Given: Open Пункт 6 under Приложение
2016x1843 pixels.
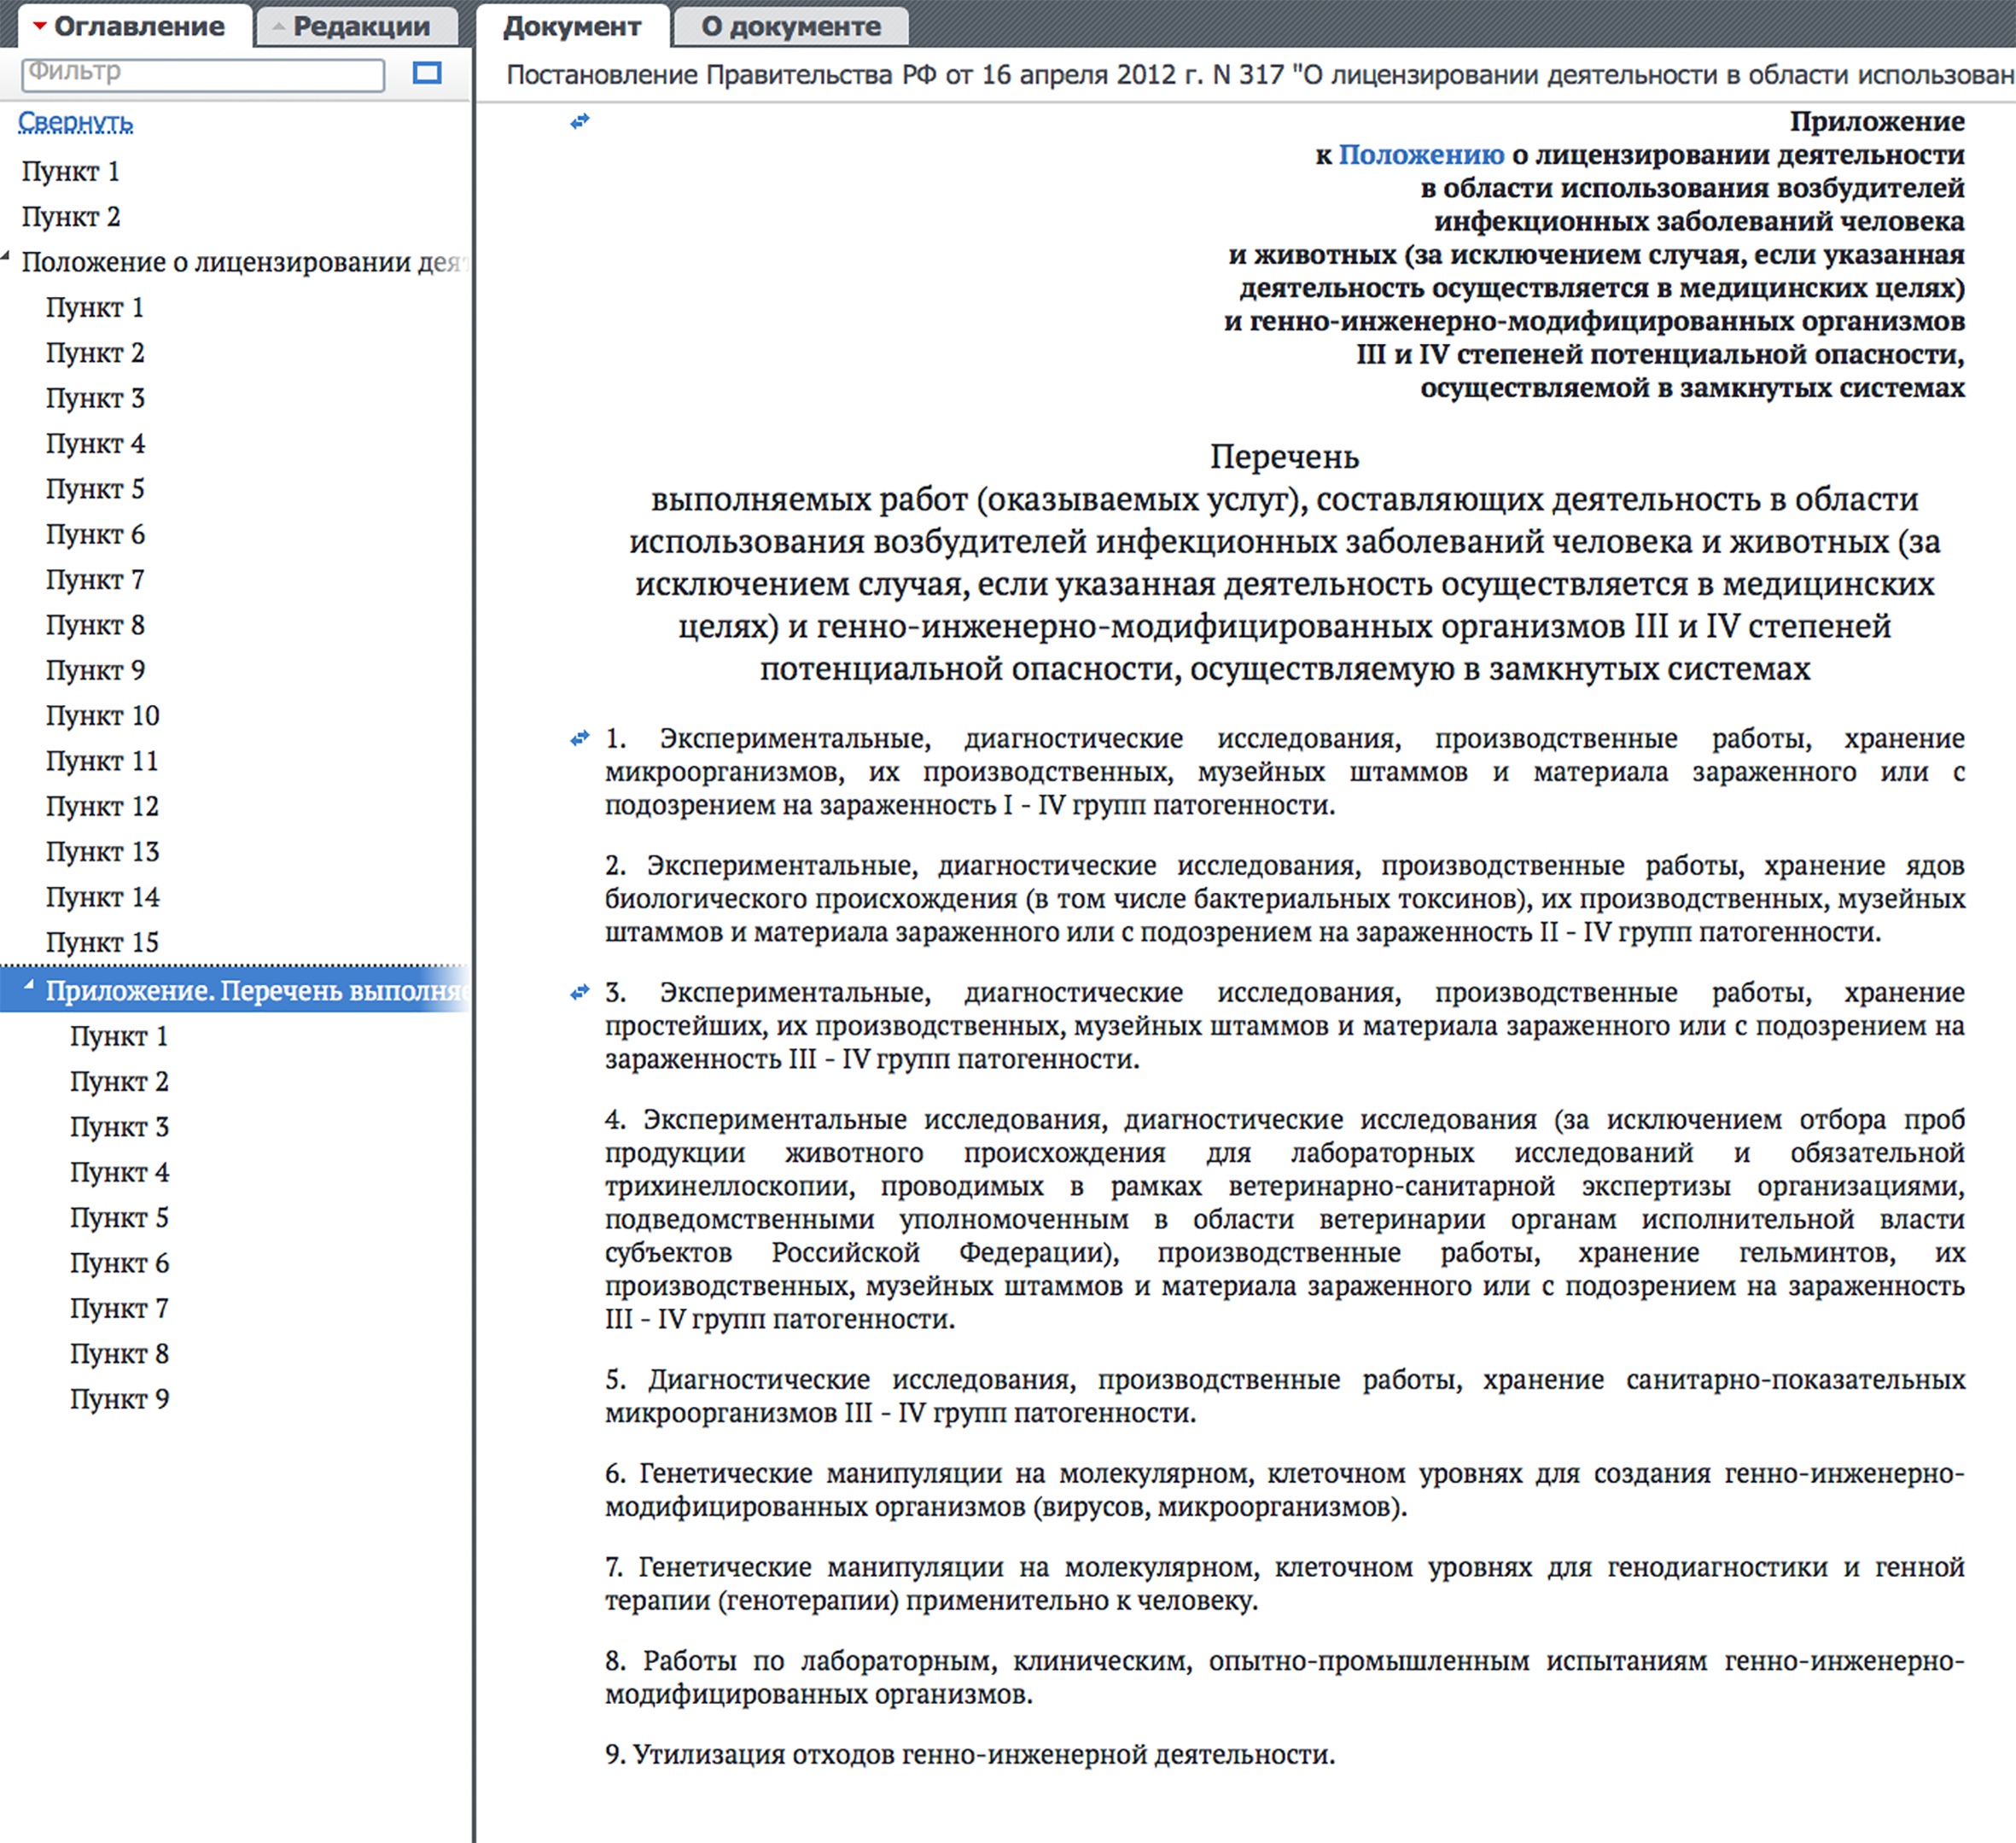Looking at the screenshot, I should tap(119, 1263).
